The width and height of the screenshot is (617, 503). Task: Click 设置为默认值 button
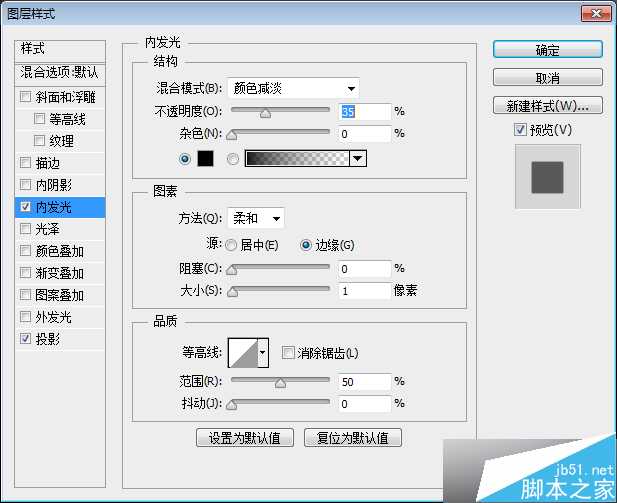tap(245, 438)
